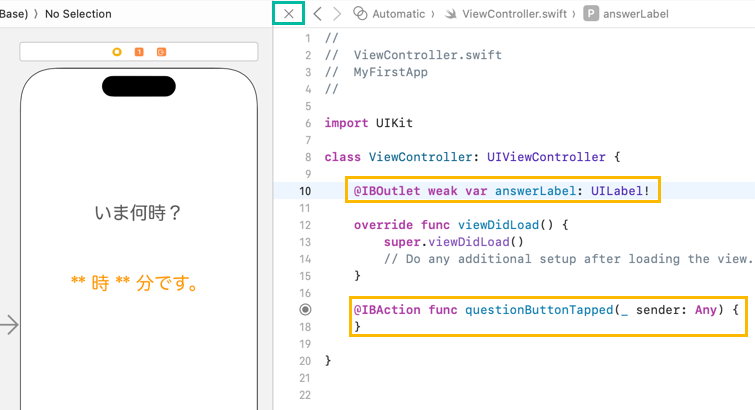Click line number 10 in gutter

pyautogui.click(x=305, y=190)
